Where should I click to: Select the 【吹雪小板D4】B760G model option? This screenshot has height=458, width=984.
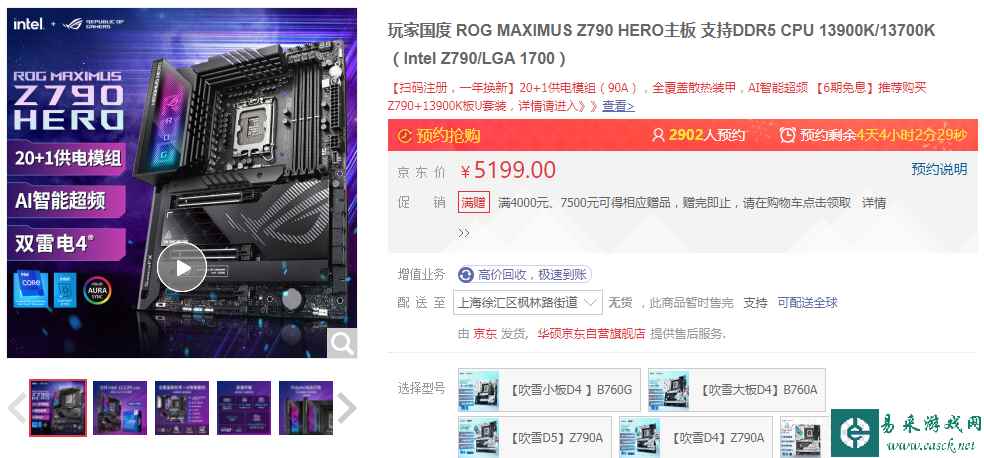point(550,390)
